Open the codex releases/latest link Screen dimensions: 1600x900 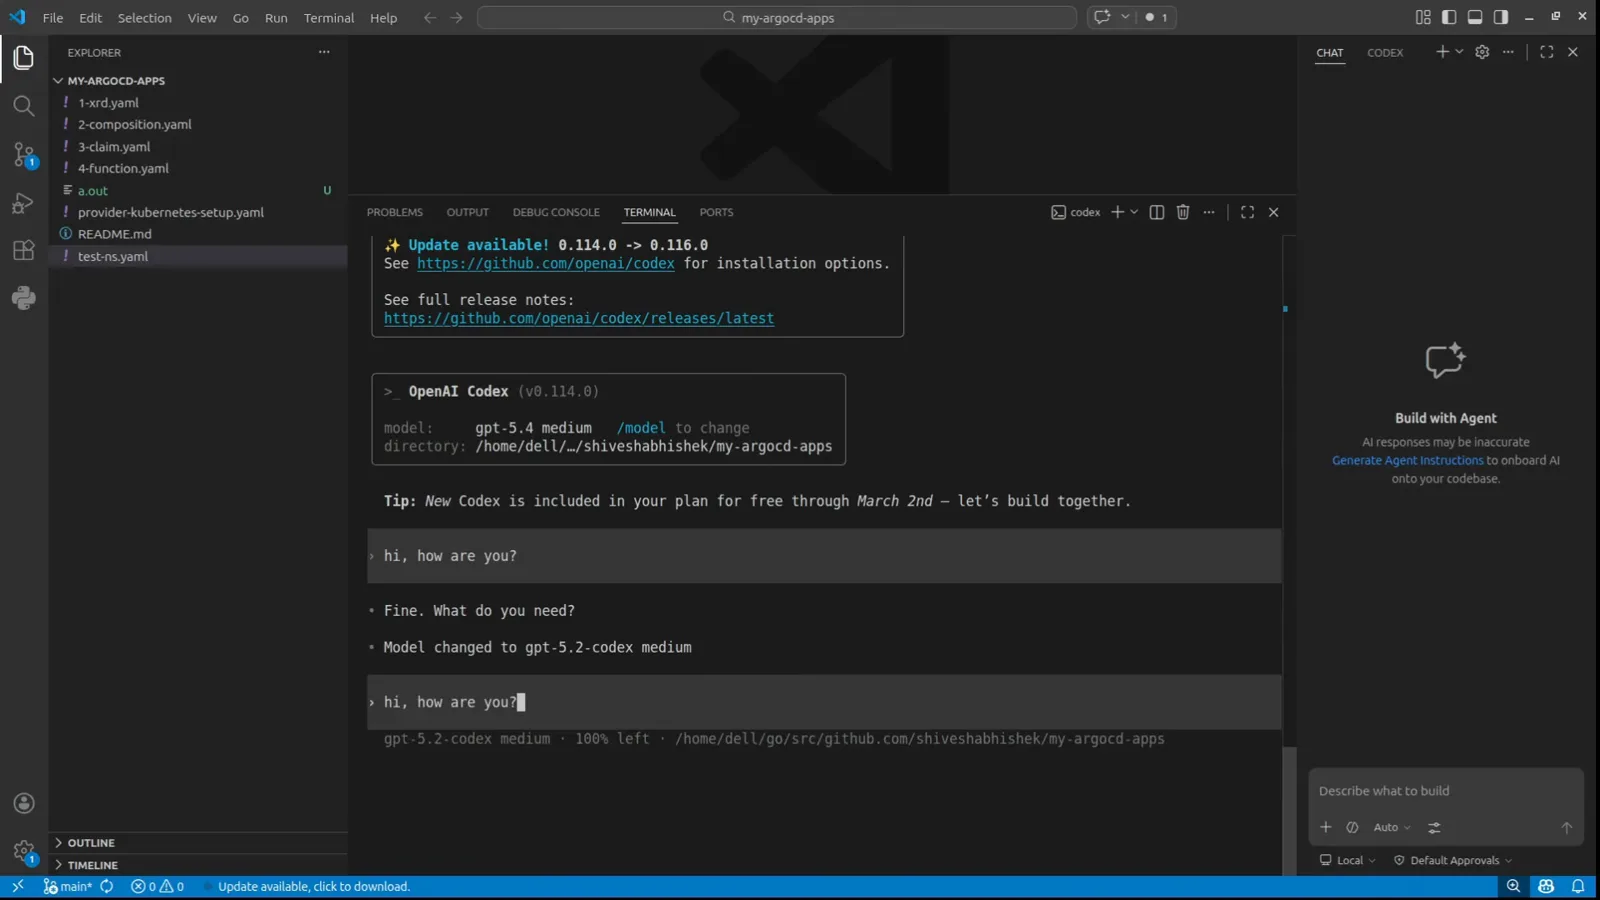click(x=579, y=318)
